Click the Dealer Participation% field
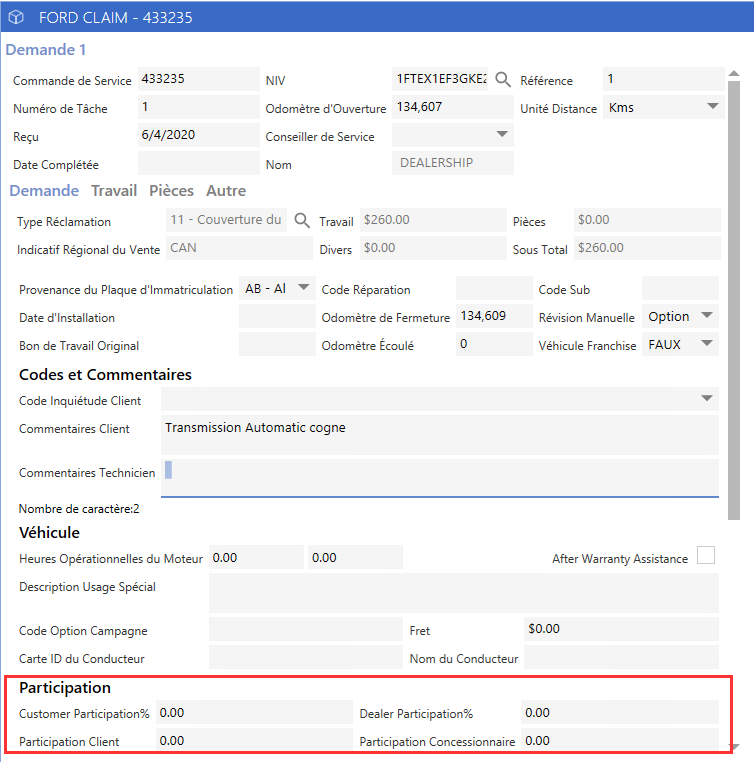Screen dimensions: 754x762 [619, 712]
